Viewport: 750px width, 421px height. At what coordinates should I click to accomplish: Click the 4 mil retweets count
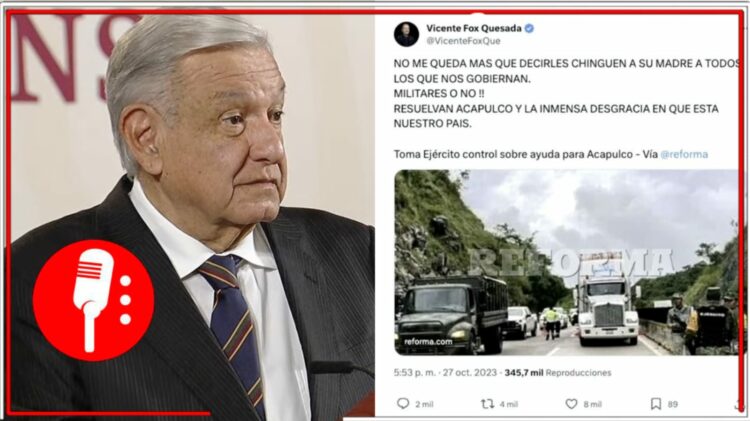click(x=509, y=405)
